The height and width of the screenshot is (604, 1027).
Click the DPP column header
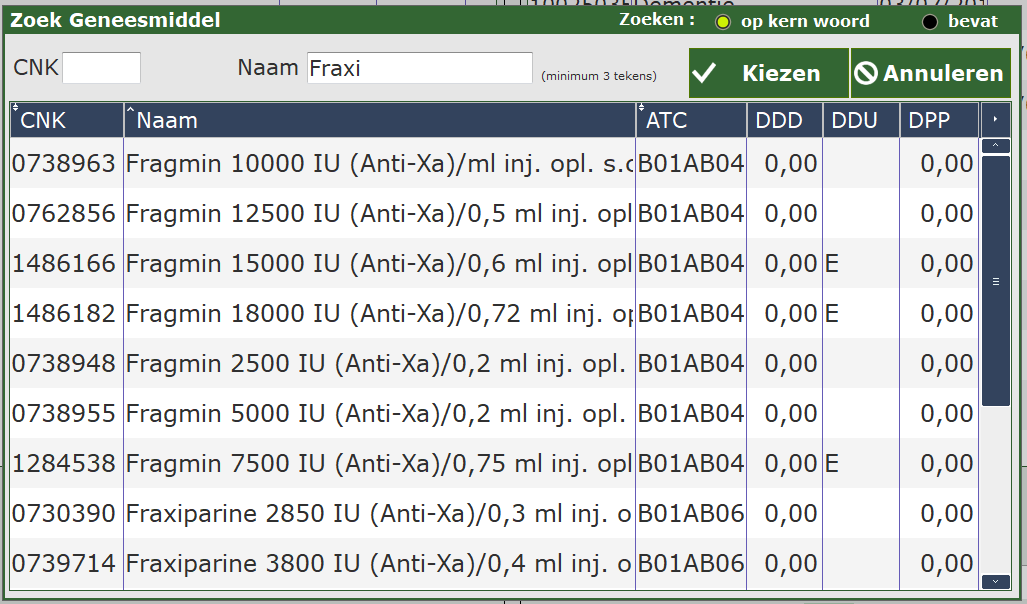tap(939, 121)
